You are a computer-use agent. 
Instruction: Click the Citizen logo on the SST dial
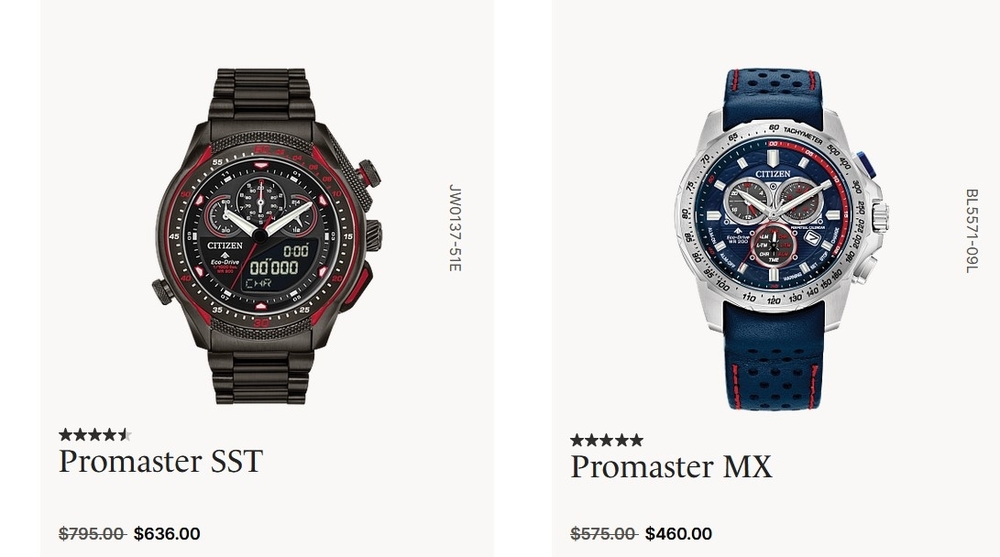[x=225, y=245]
